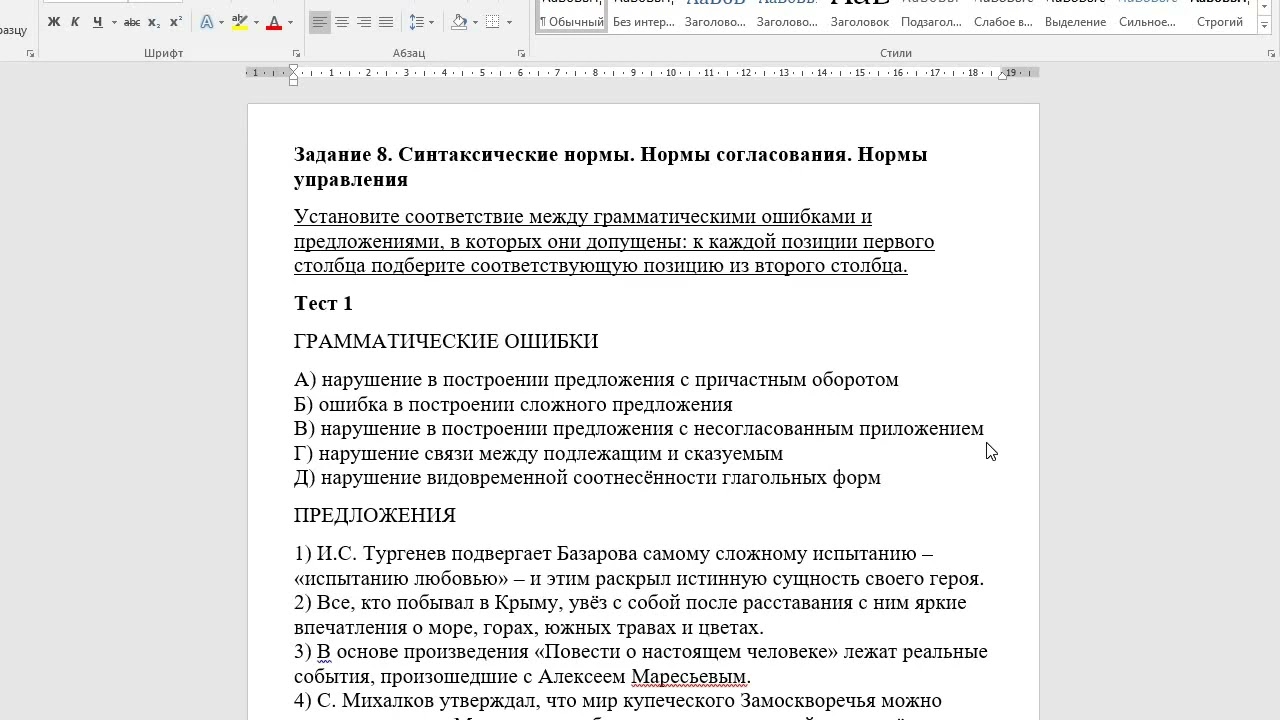Apply the Без интервала style

pyautogui.click(x=643, y=15)
